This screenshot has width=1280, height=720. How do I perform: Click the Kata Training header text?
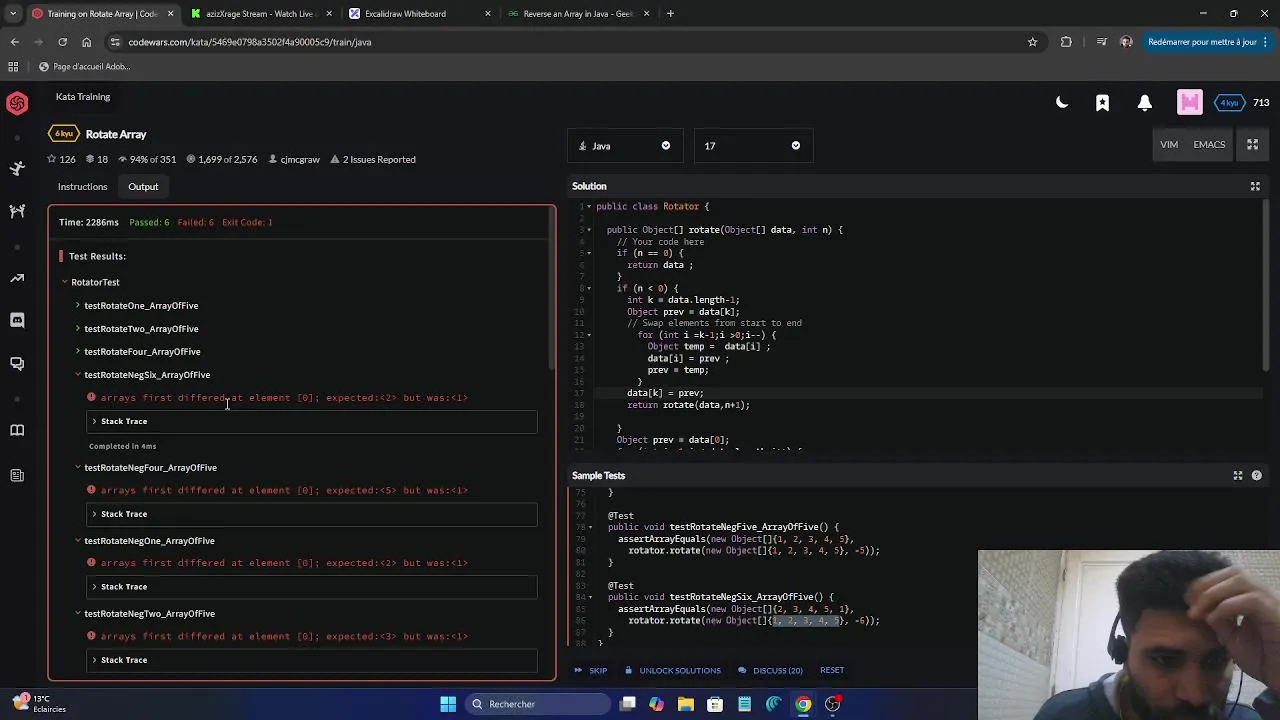83,97
